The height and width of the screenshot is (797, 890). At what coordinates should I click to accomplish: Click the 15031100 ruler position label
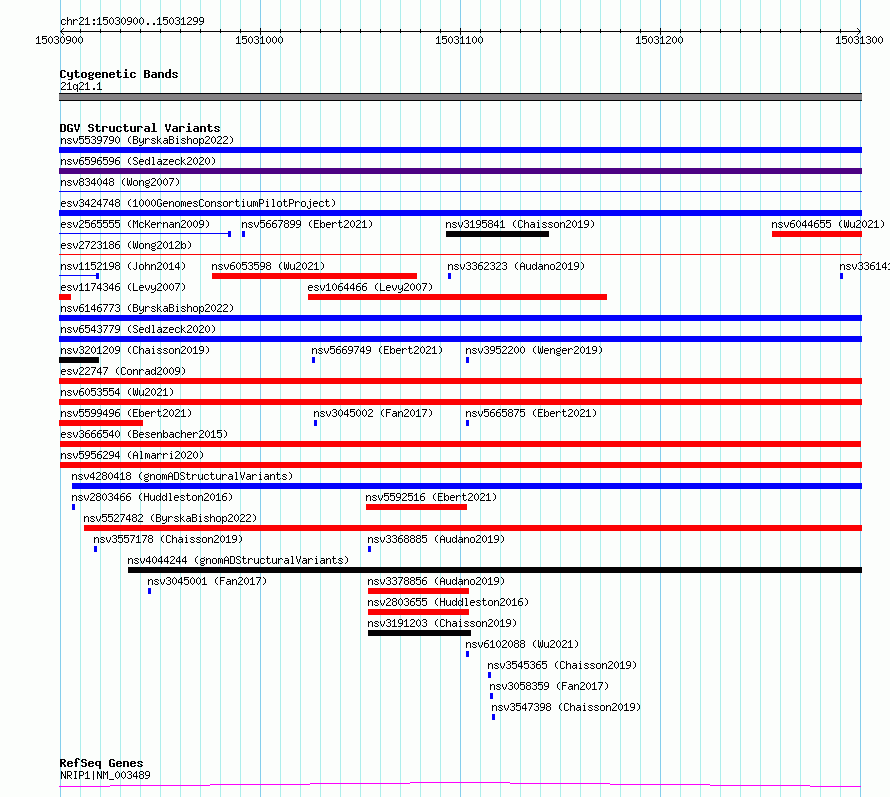click(x=459, y=40)
